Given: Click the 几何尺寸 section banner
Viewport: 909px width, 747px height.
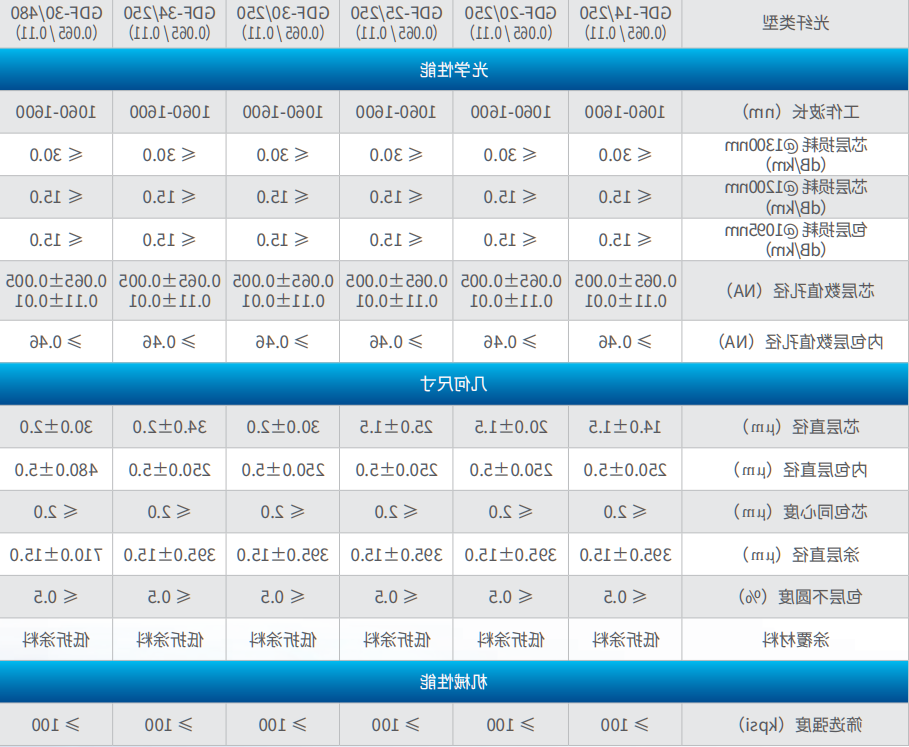Looking at the screenshot, I should coord(454,384).
